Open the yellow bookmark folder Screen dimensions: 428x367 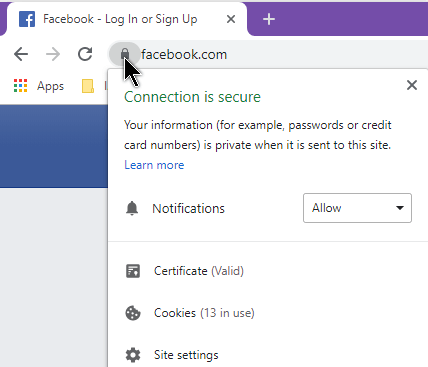[x=88, y=86]
